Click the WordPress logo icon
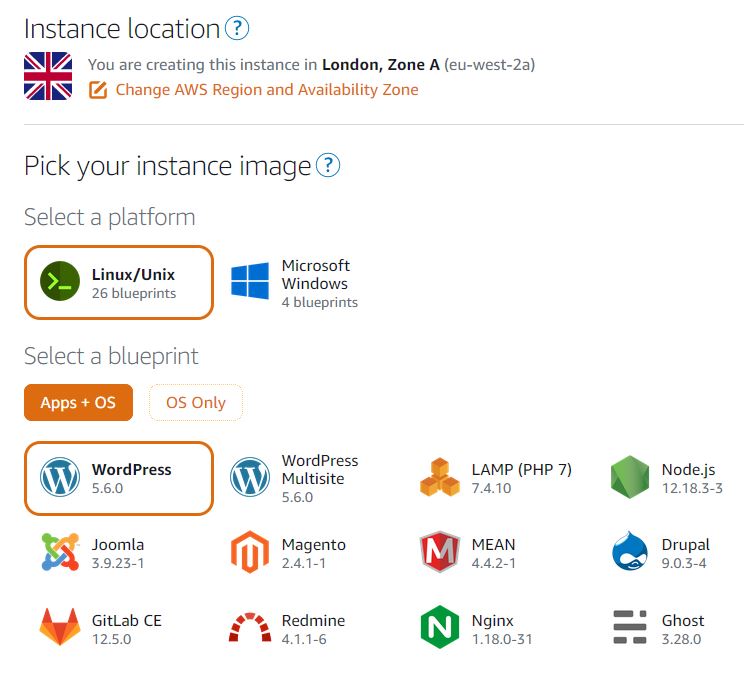Screen dimensions: 744x677 pyautogui.click(x=60, y=477)
